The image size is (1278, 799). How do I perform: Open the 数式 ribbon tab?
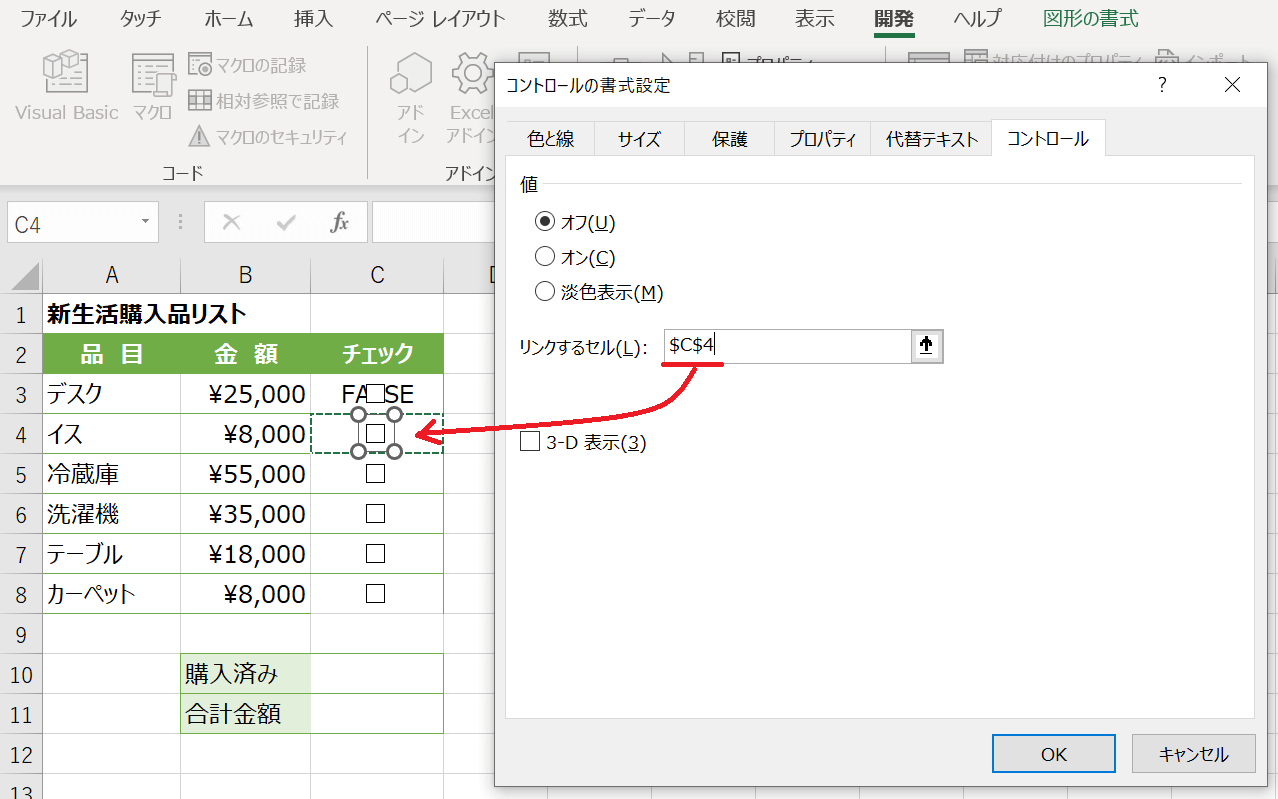(x=568, y=19)
